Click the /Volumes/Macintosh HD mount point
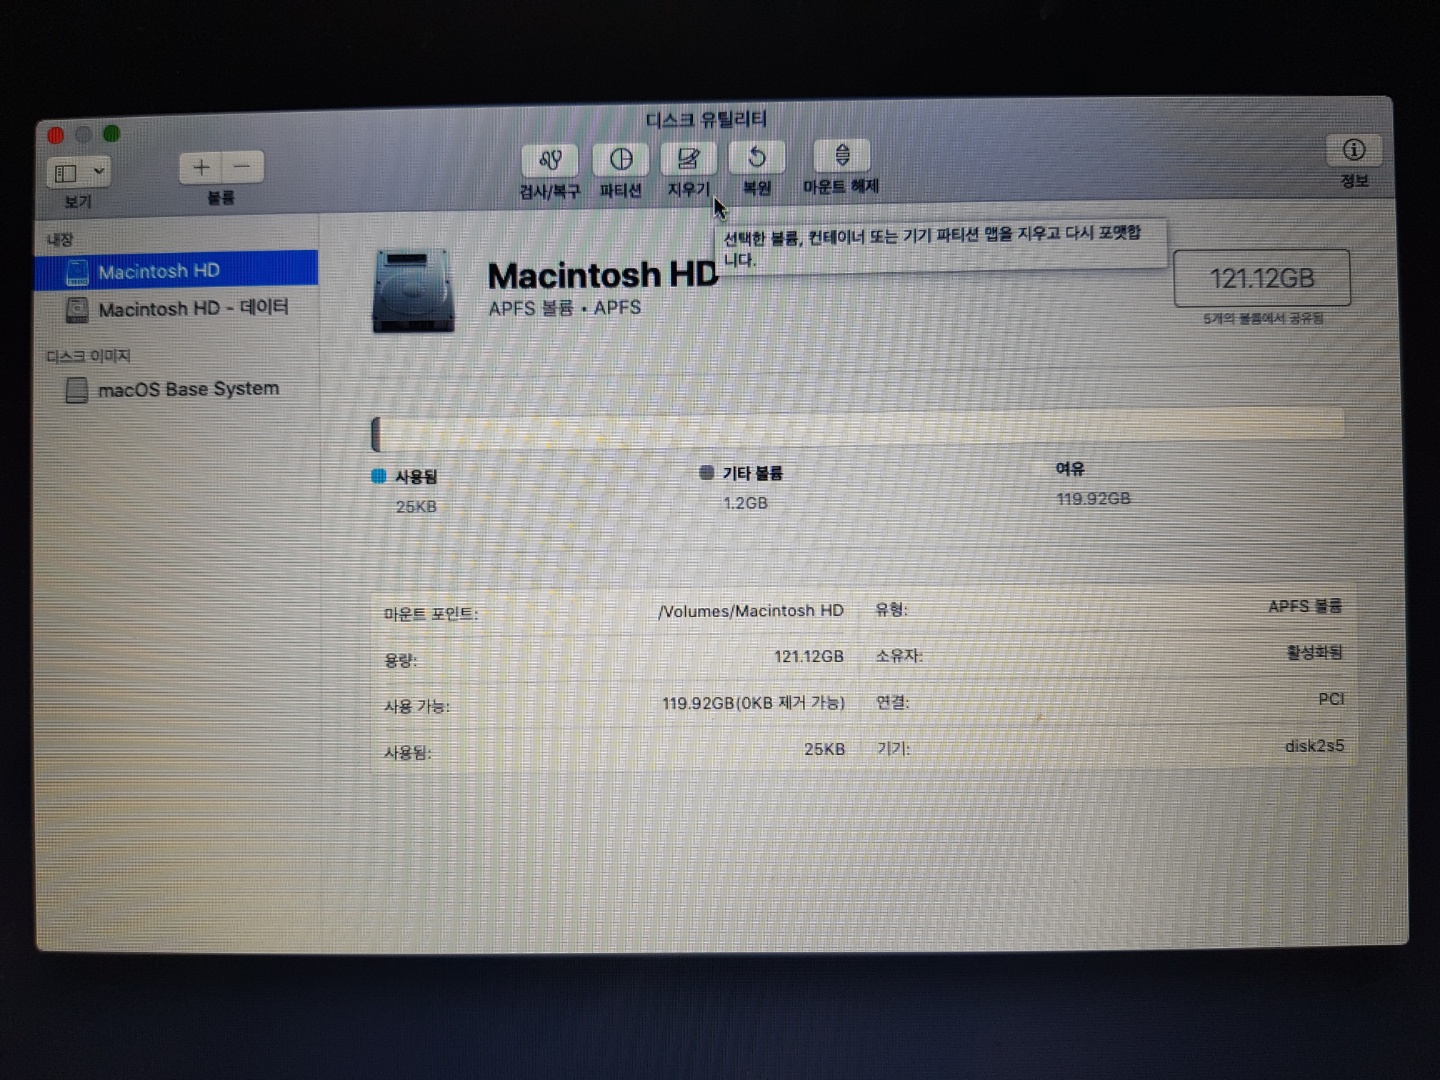 click(x=751, y=610)
